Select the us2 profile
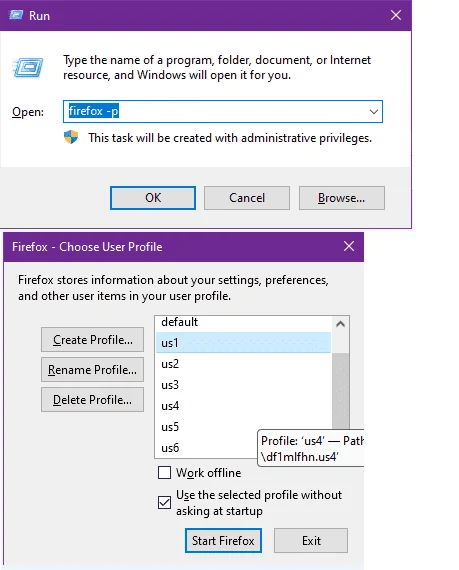The width and height of the screenshot is (459, 570). [243, 364]
